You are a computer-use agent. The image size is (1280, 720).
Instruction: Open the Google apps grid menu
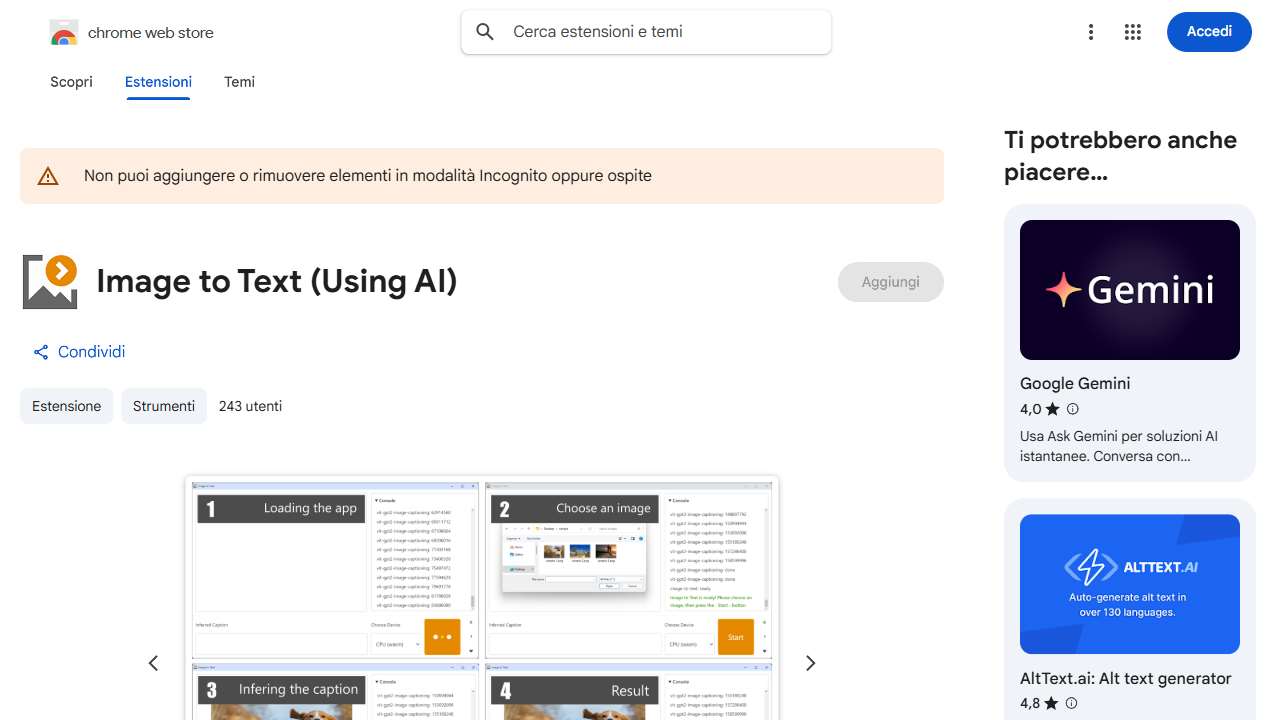[x=1133, y=32]
